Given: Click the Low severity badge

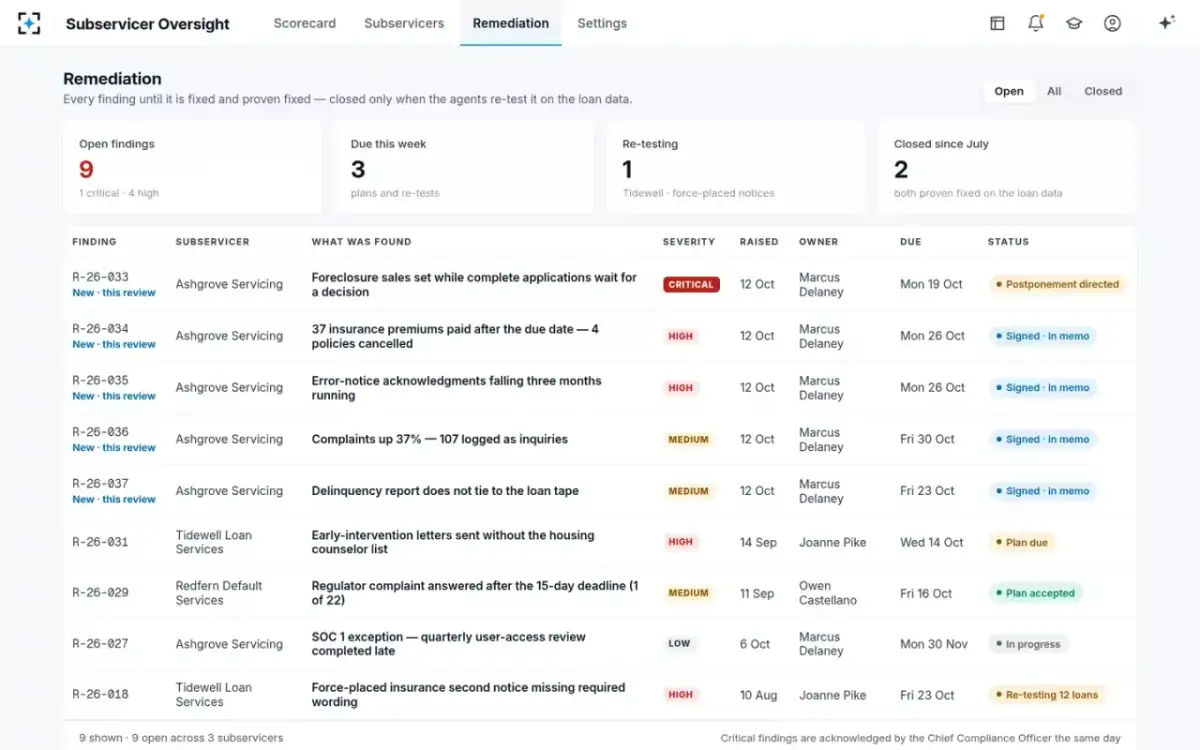Looking at the screenshot, I should 679,644.
